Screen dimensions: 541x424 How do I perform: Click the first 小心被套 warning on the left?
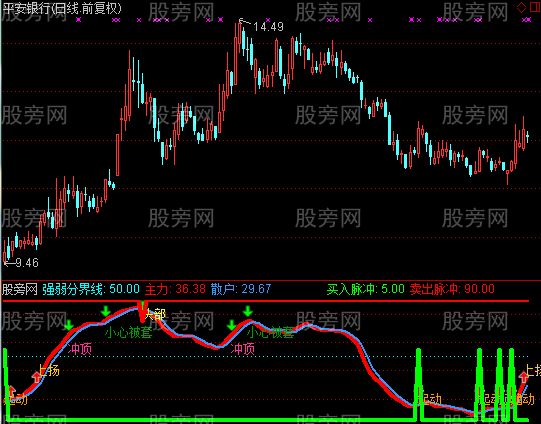tap(128, 332)
